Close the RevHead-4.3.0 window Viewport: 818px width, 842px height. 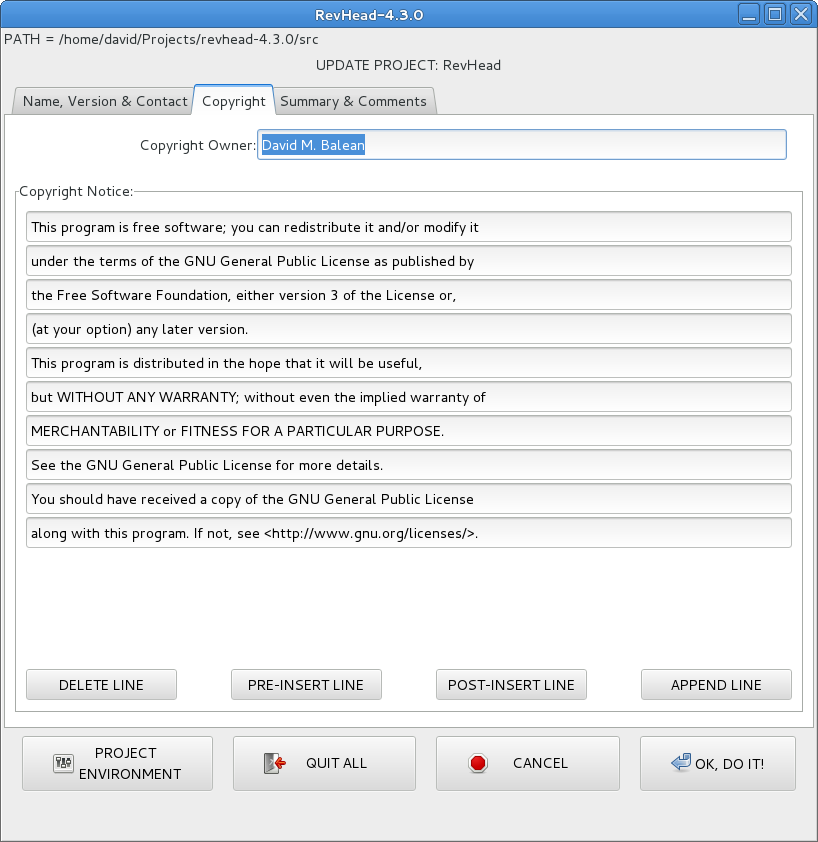(801, 14)
